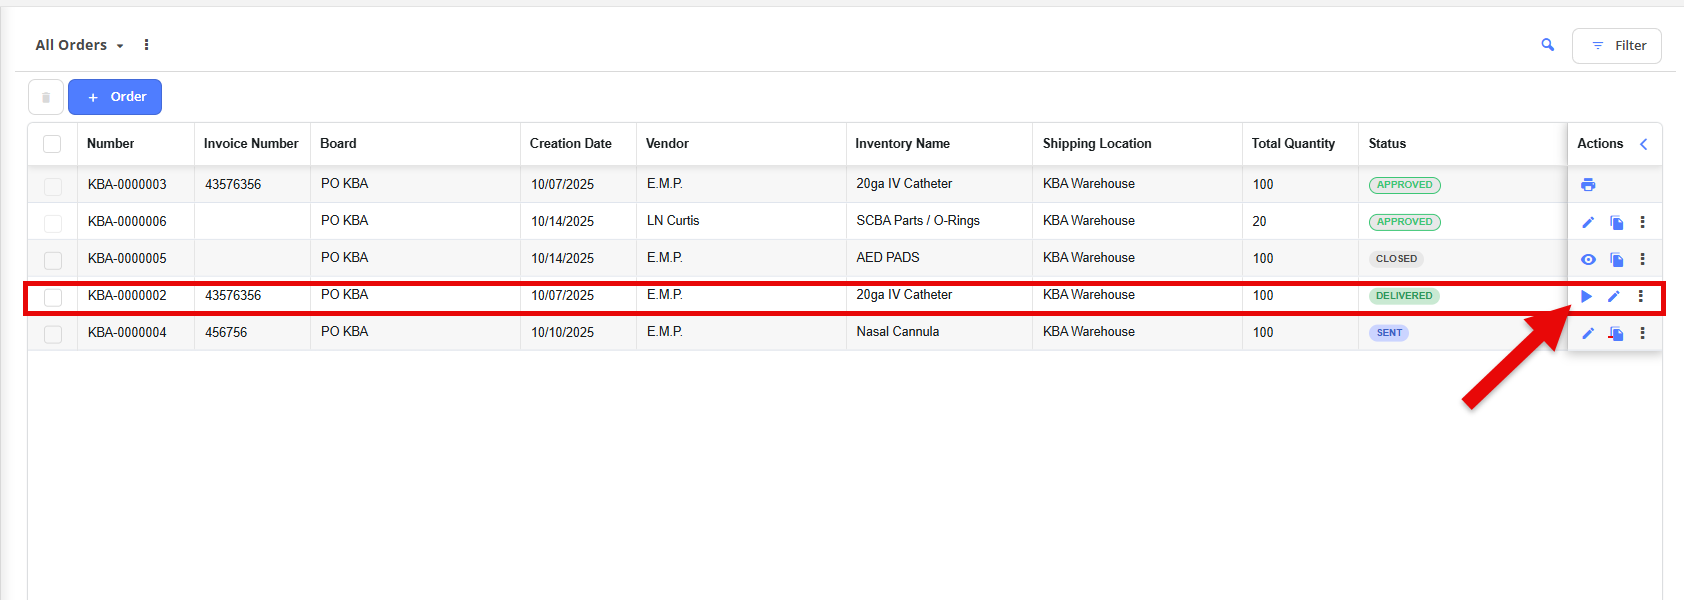1684x600 pixels.
Task: Edit order KBA-0000004 with the pencil icon
Action: pyautogui.click(x=1588, y=333)
